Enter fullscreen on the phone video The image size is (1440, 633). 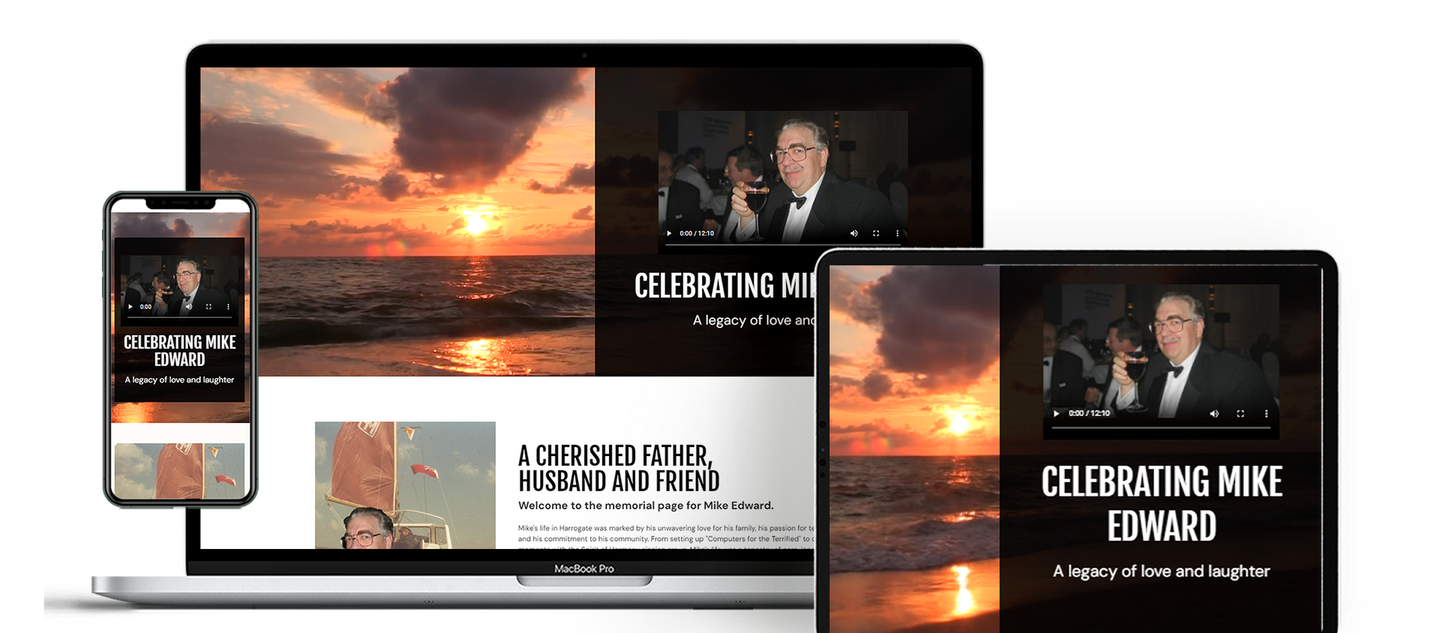coord(208,307)
